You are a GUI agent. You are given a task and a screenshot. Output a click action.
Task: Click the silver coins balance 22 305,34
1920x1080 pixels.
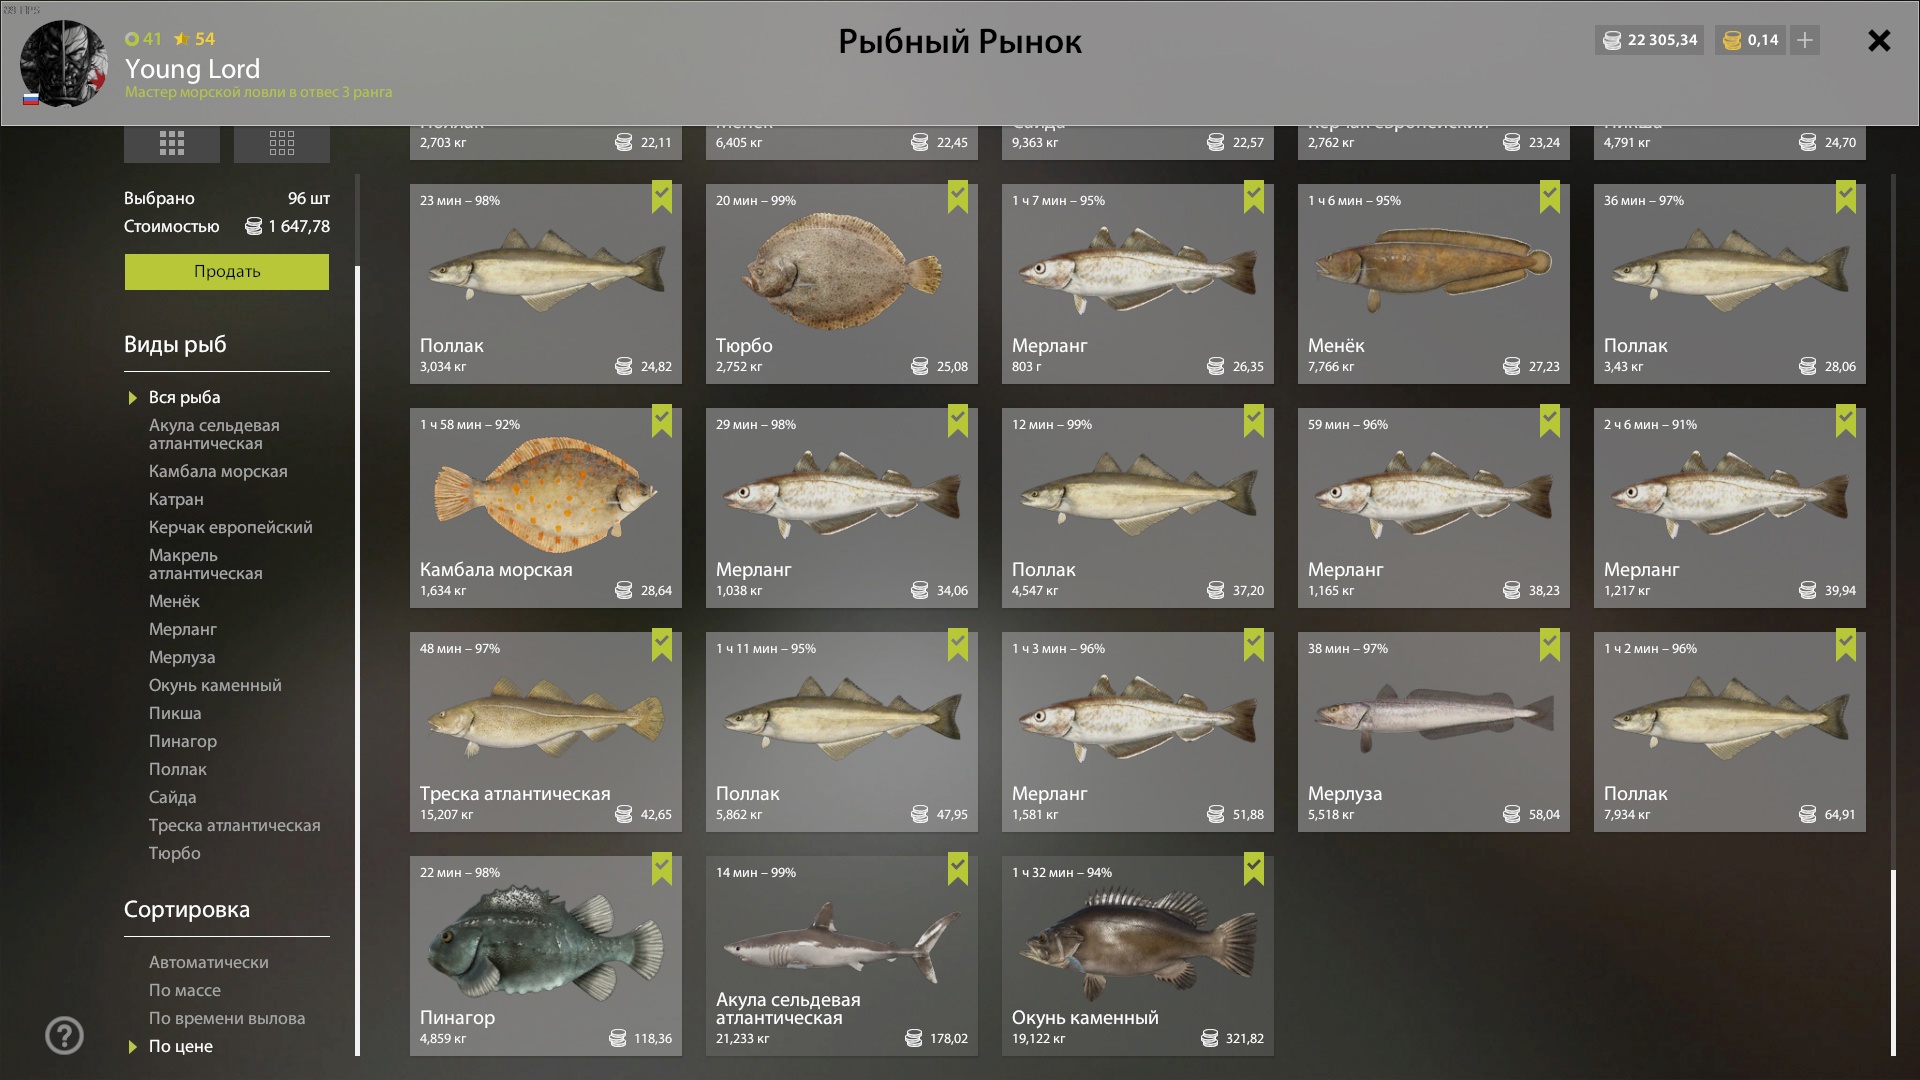[x=1650, y=40]
